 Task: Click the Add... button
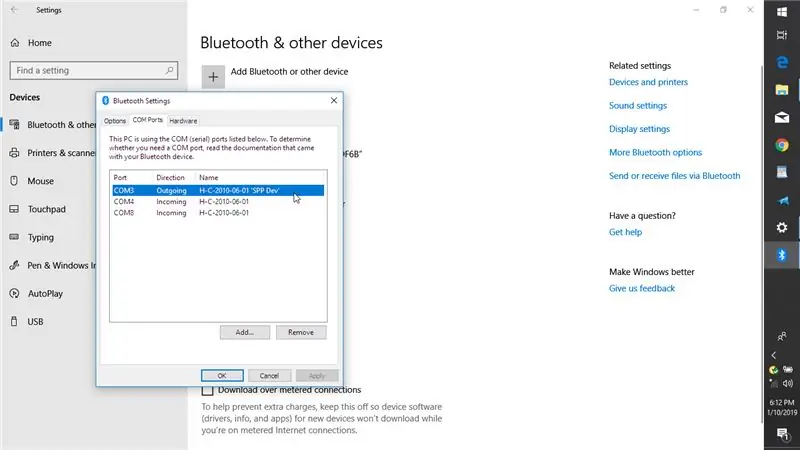coord(245,332)
